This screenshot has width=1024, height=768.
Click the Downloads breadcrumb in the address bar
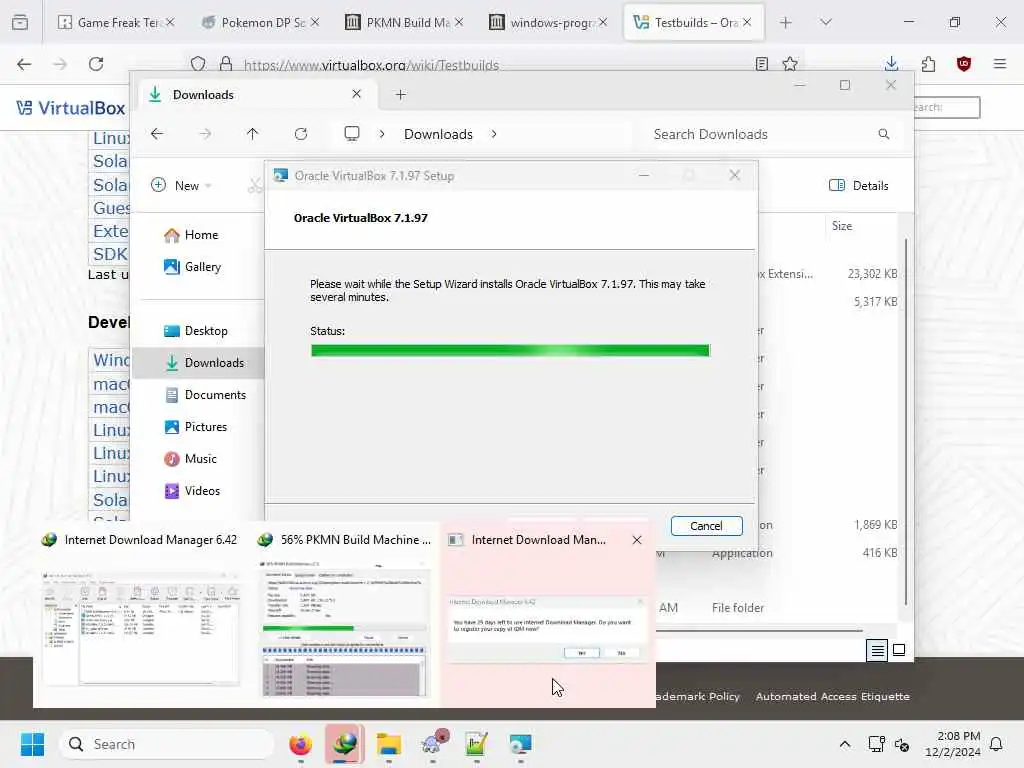point(438,134)
